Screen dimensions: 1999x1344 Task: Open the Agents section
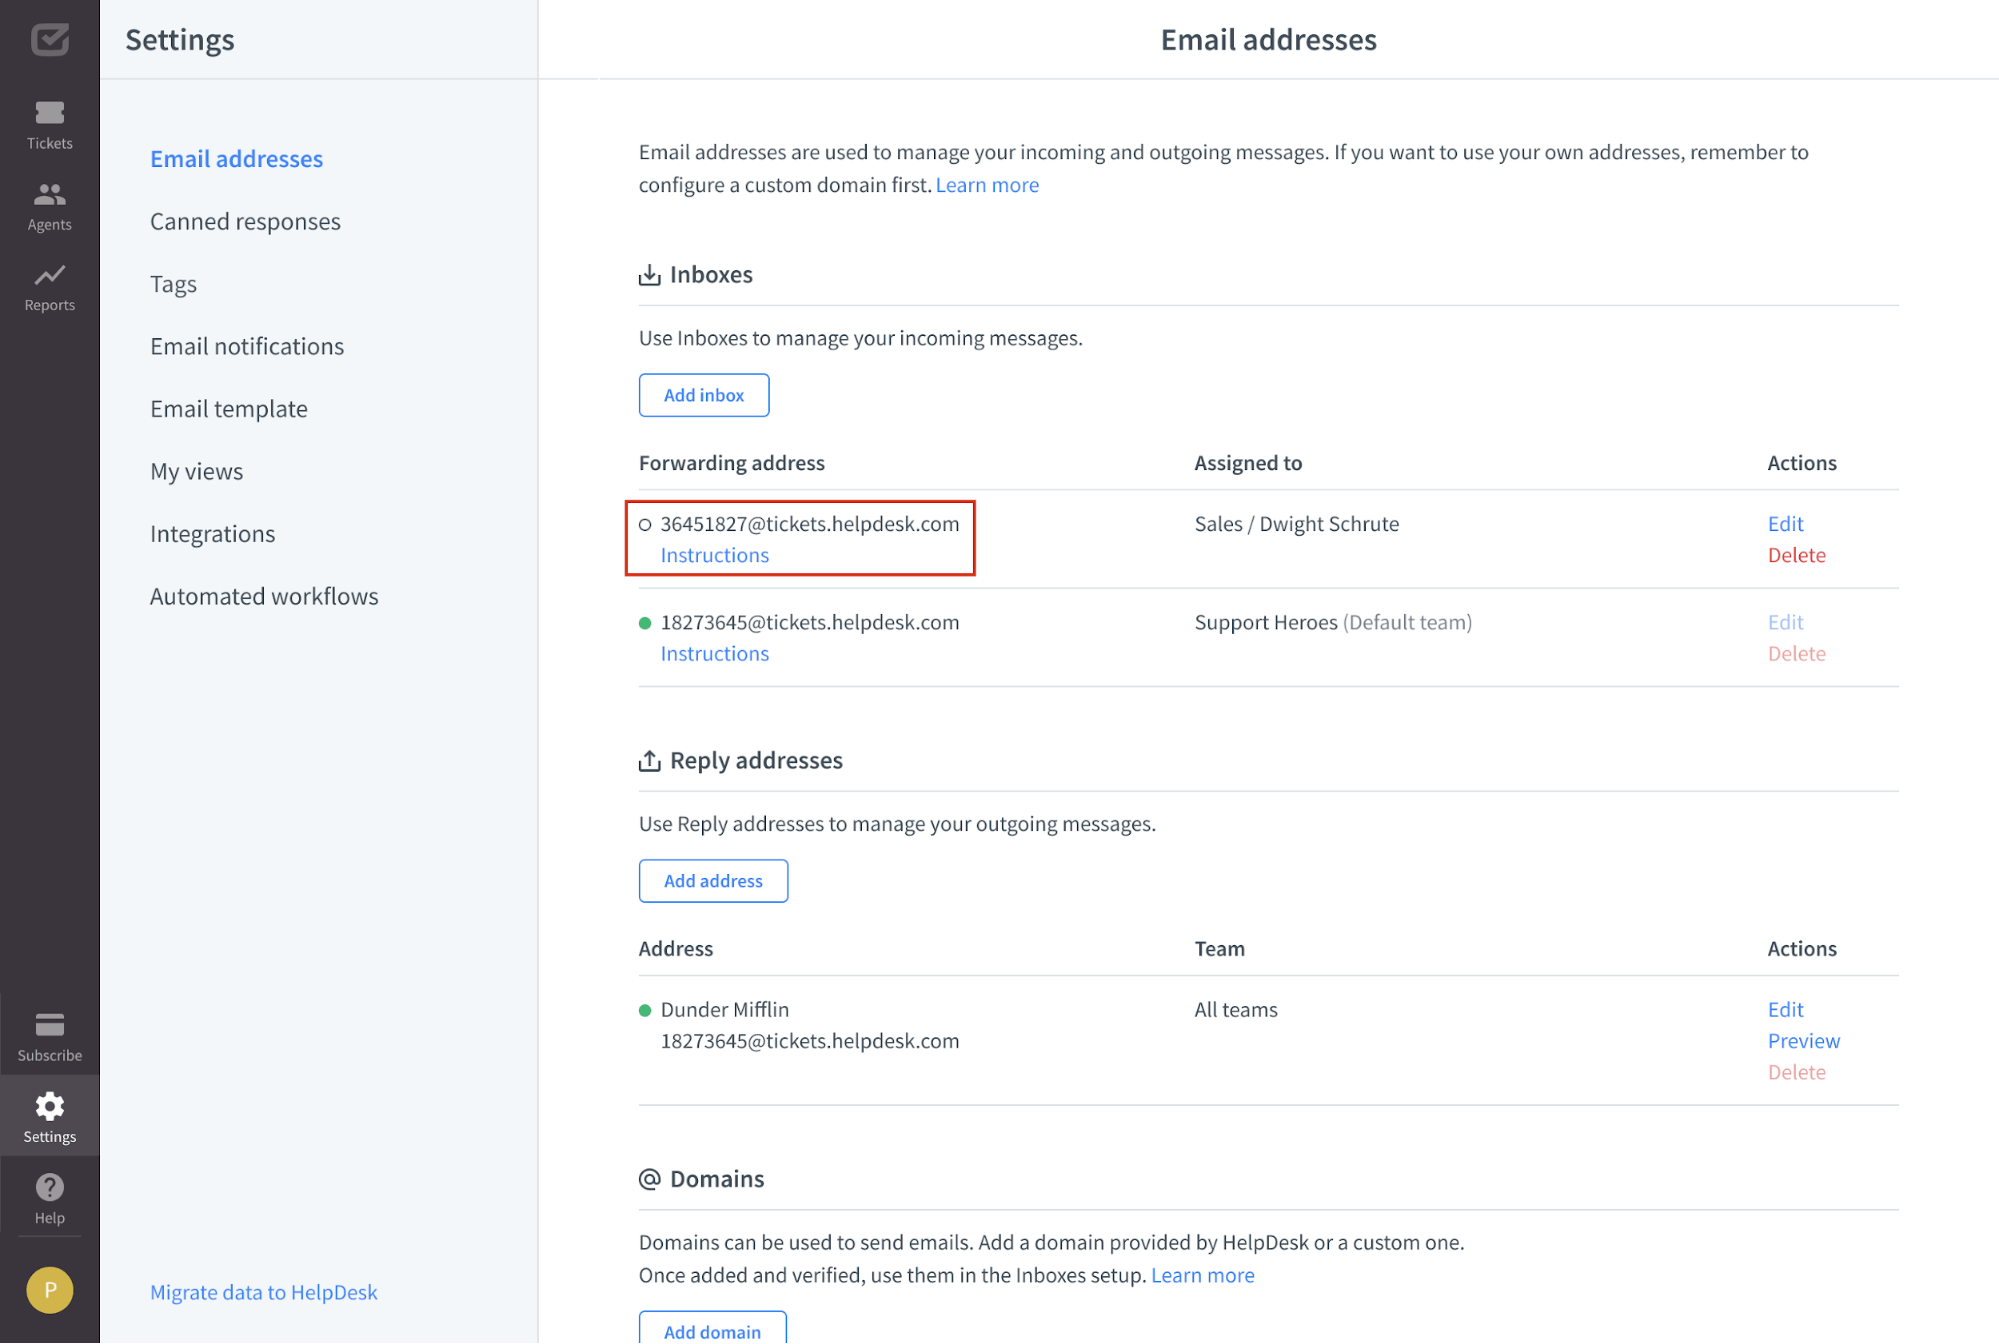click(x=49, y=204)
